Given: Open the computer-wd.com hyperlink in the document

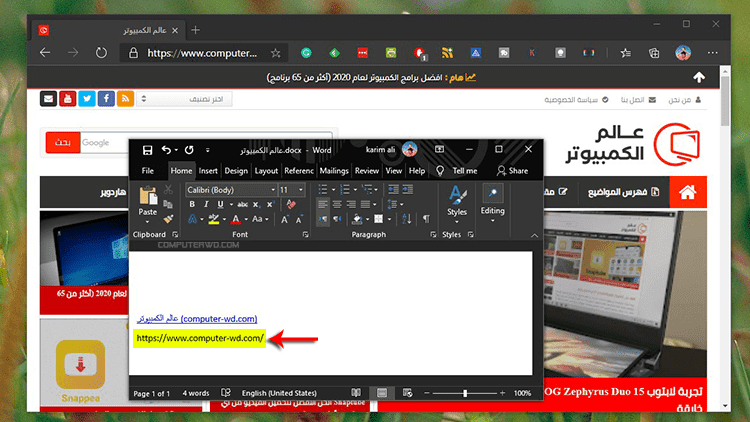Looking at the screenshot, I should point(197,319).
